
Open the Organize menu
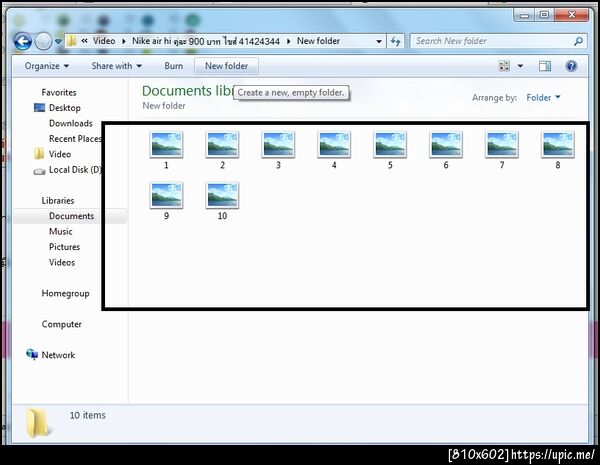47,66
